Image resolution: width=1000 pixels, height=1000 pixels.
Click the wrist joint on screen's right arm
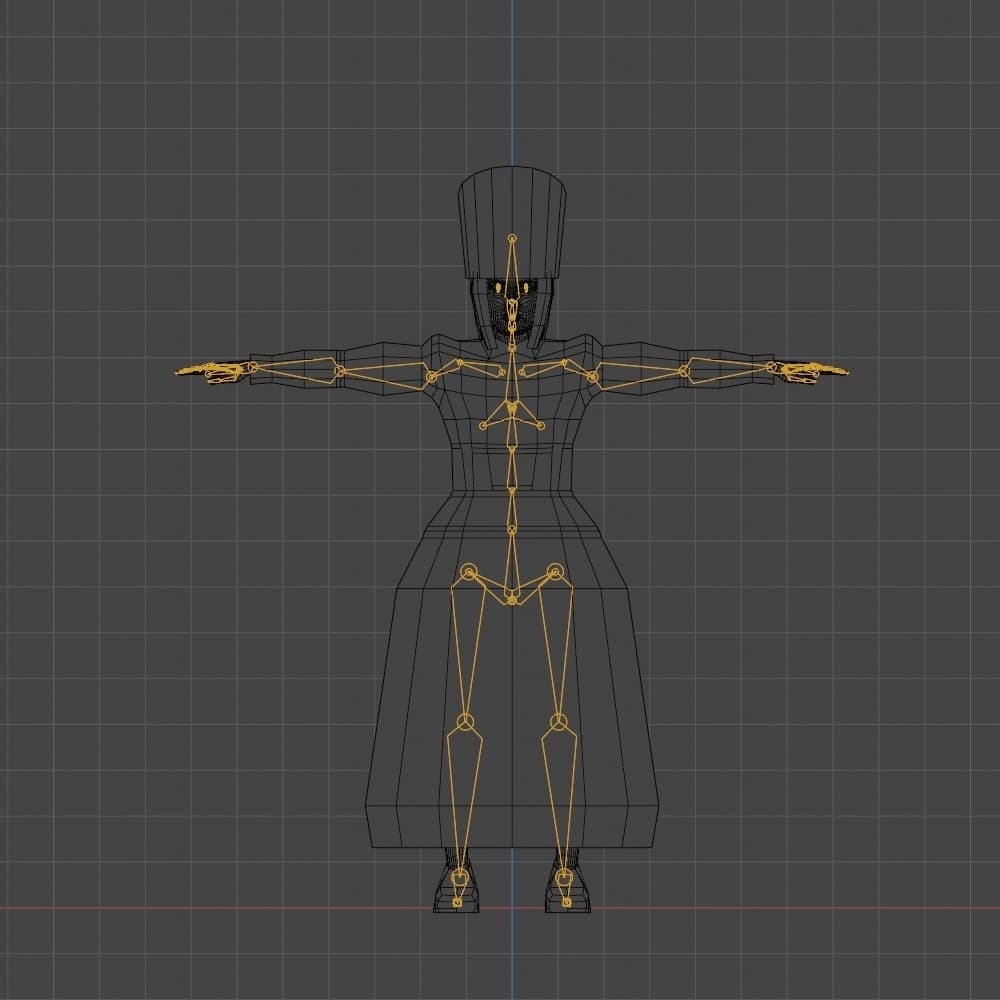coord(771,367)
